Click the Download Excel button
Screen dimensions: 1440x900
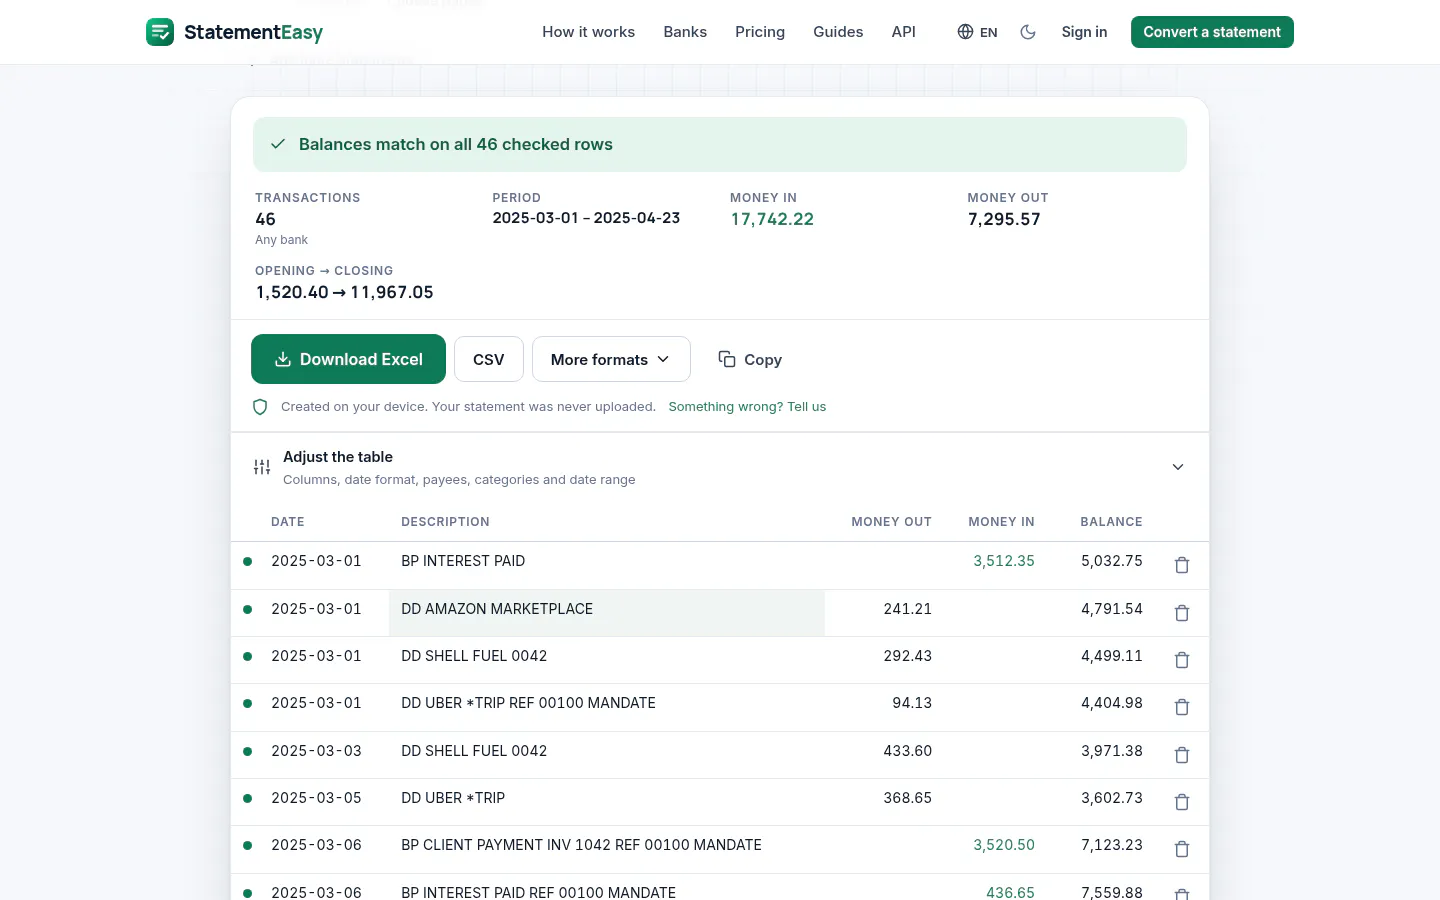(348, 359)
